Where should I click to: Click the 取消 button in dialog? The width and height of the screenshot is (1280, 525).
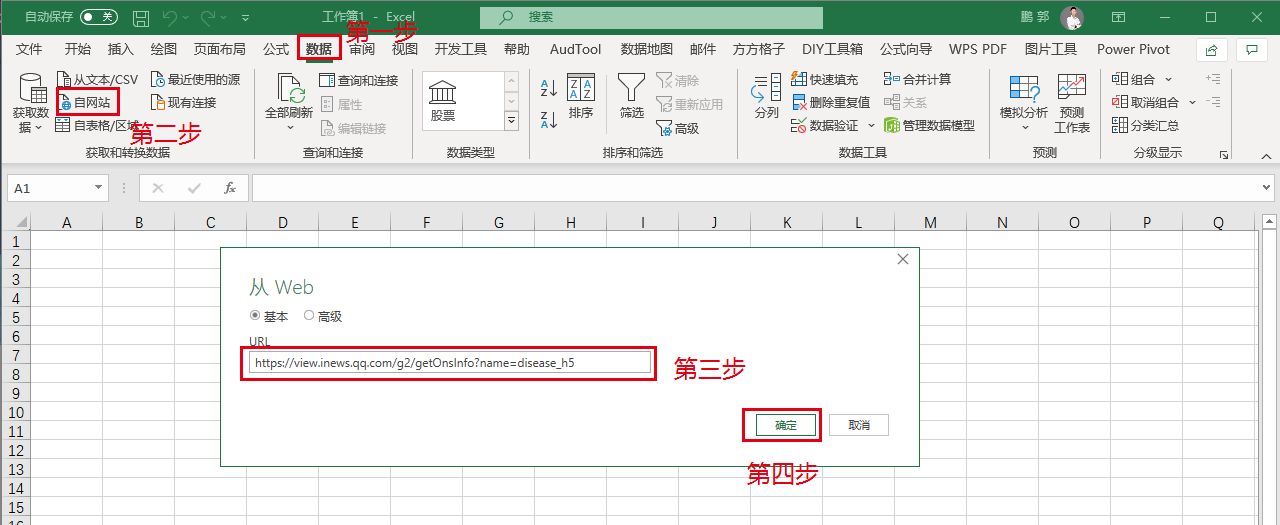click(x=859, y=425)
